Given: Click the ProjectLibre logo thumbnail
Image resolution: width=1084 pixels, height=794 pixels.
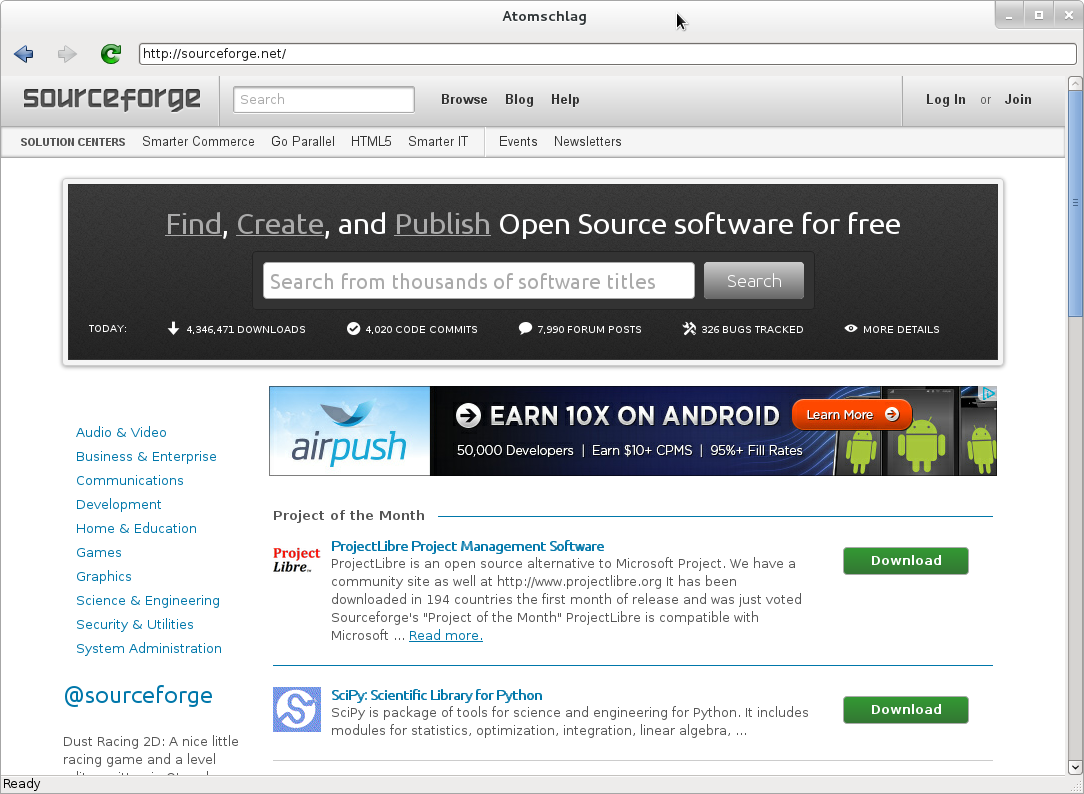Looking at the screenshot, I should pyautogui.click(x=296, y=560).
